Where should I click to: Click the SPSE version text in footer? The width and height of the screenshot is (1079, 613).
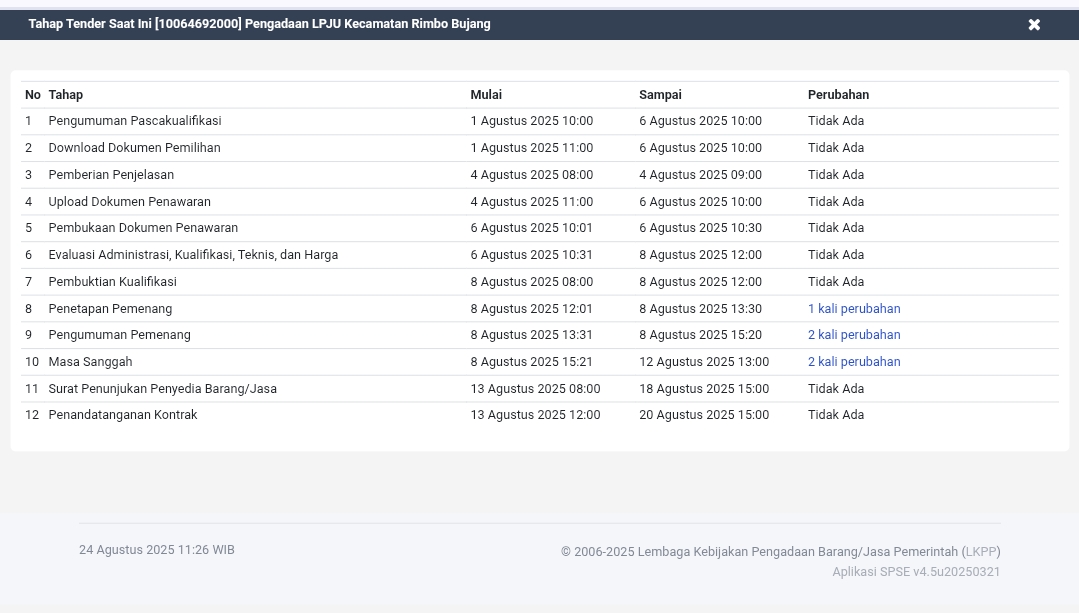coord(916,571)
